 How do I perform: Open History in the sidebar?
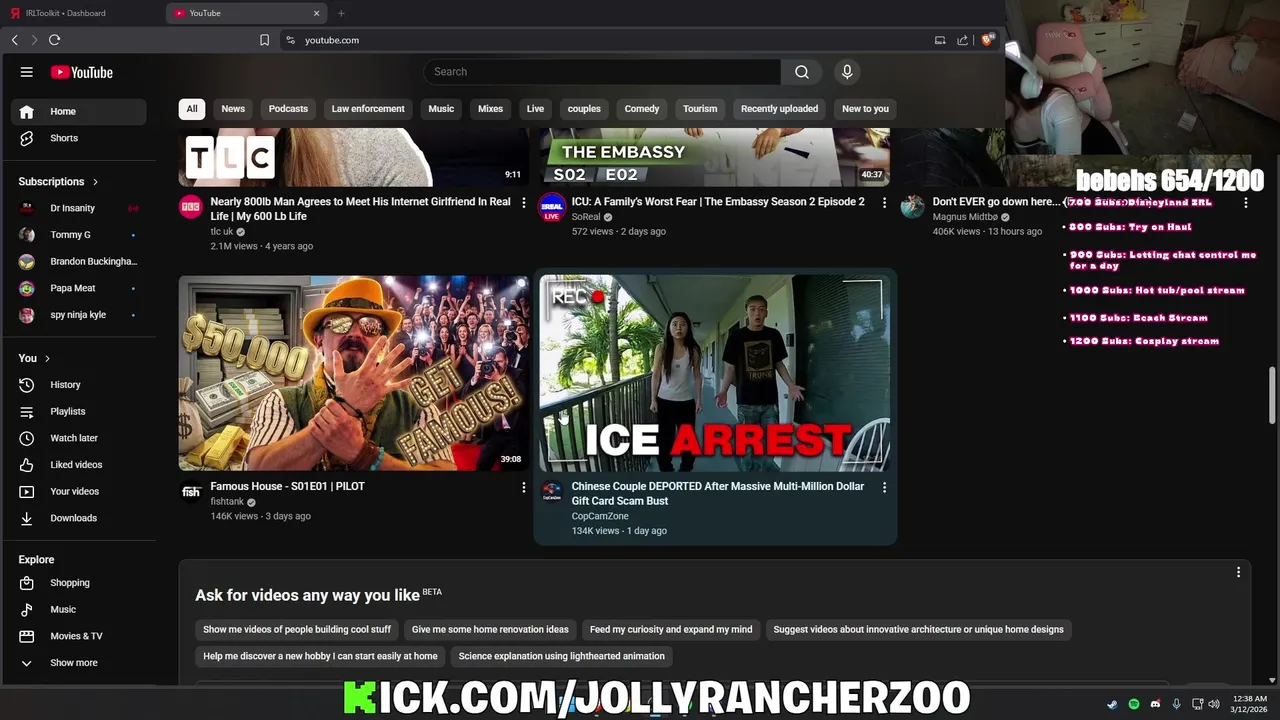coord(78,385)
